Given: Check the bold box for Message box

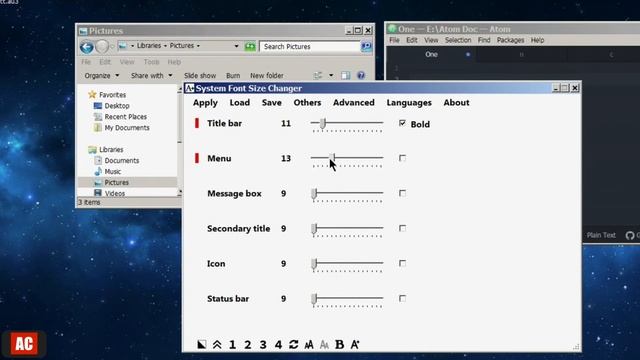Looking at the screenshot, I should (x=402, y=193).
